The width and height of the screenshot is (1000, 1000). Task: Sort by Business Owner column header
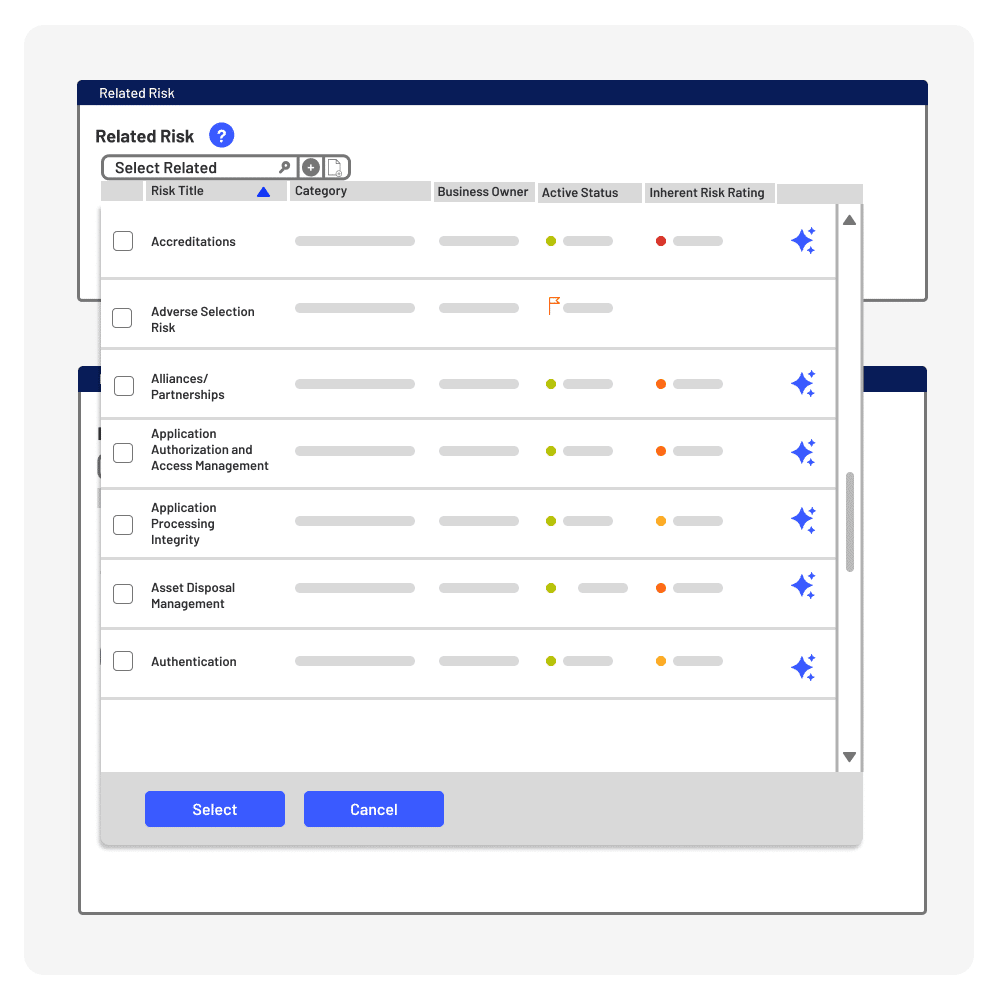tap(483, 192)
